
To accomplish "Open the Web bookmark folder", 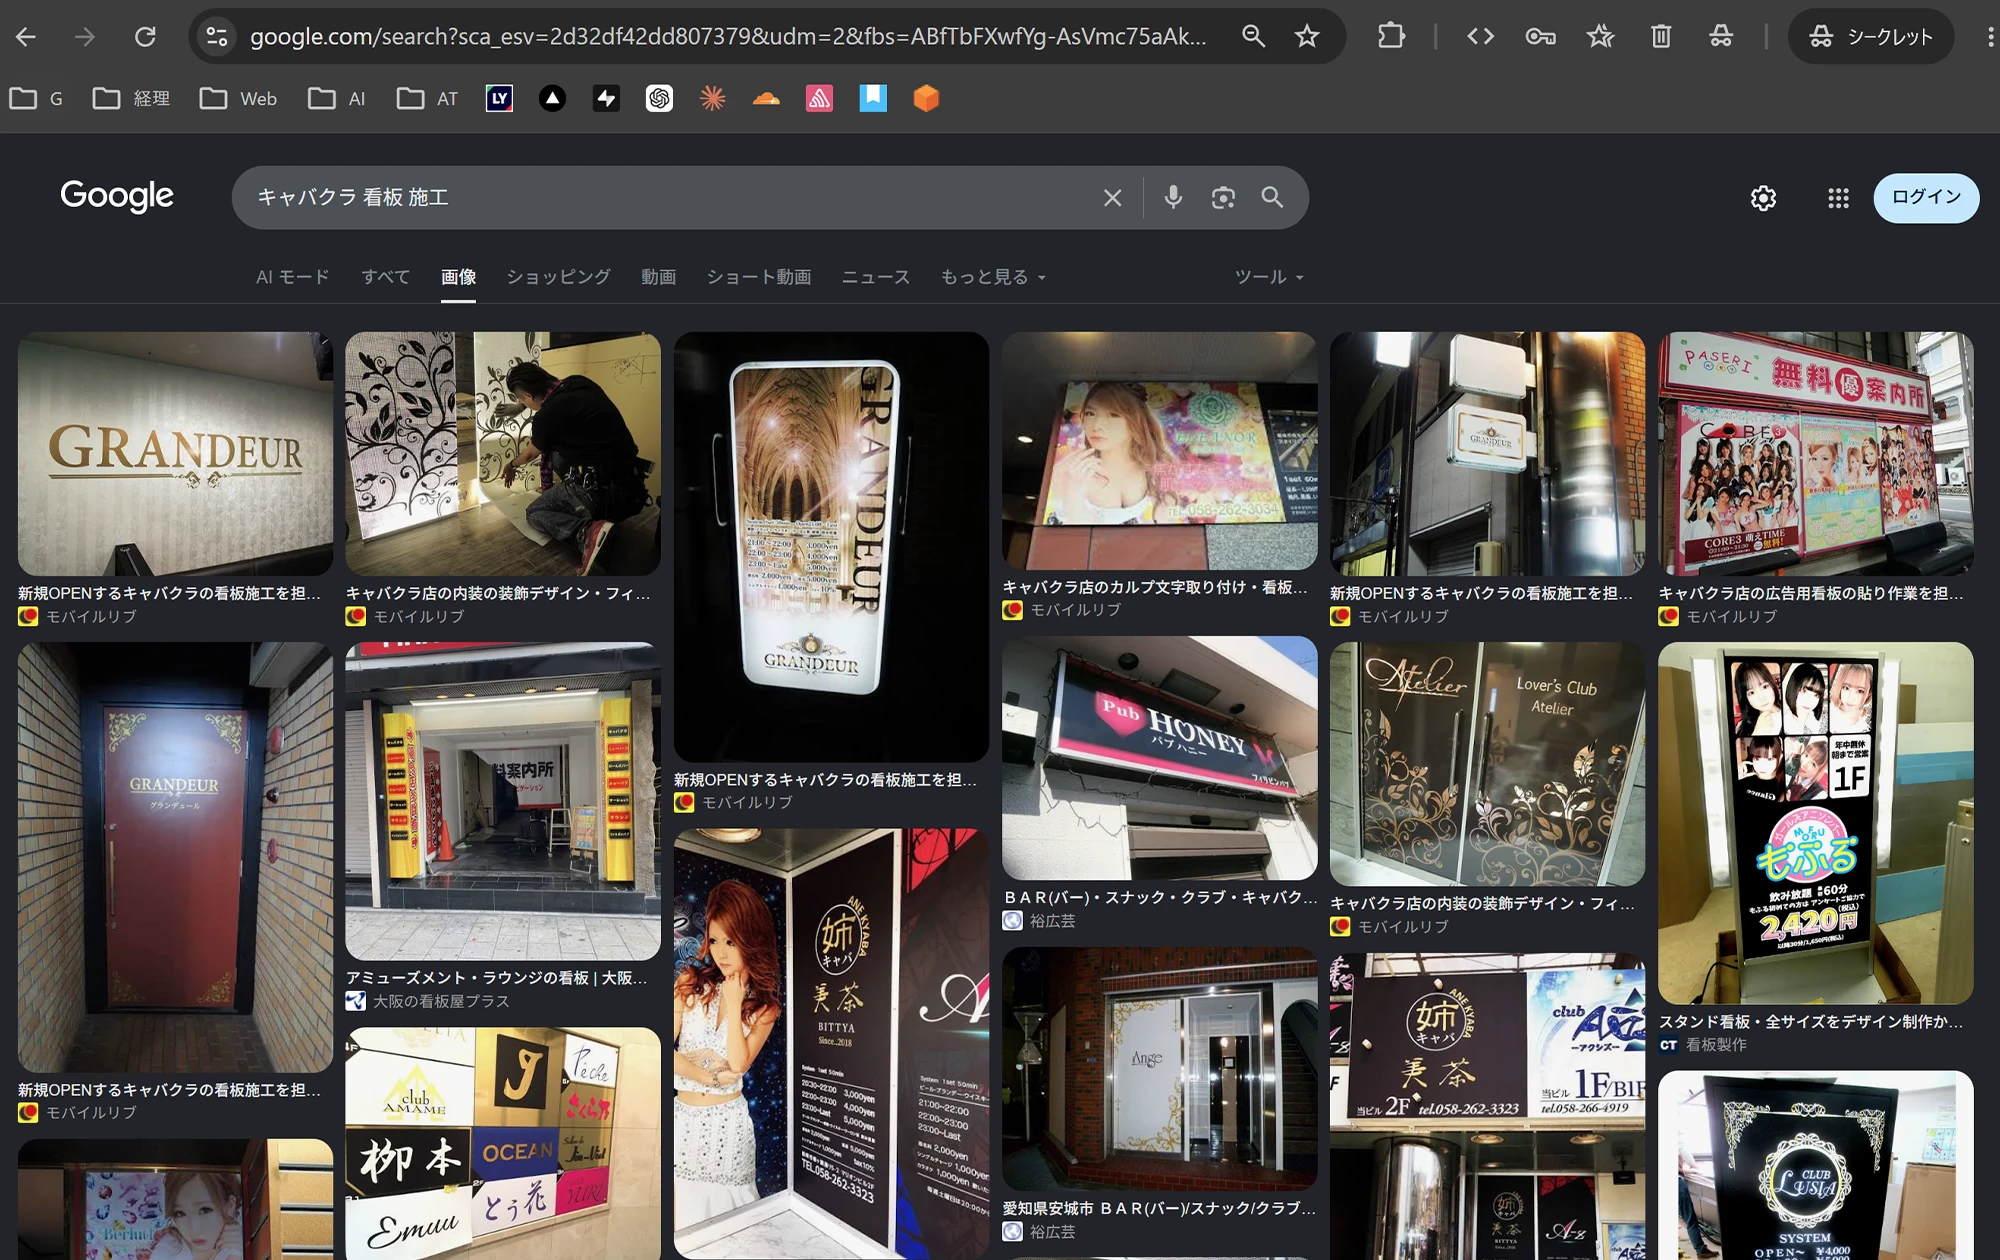I will (238, 98).
